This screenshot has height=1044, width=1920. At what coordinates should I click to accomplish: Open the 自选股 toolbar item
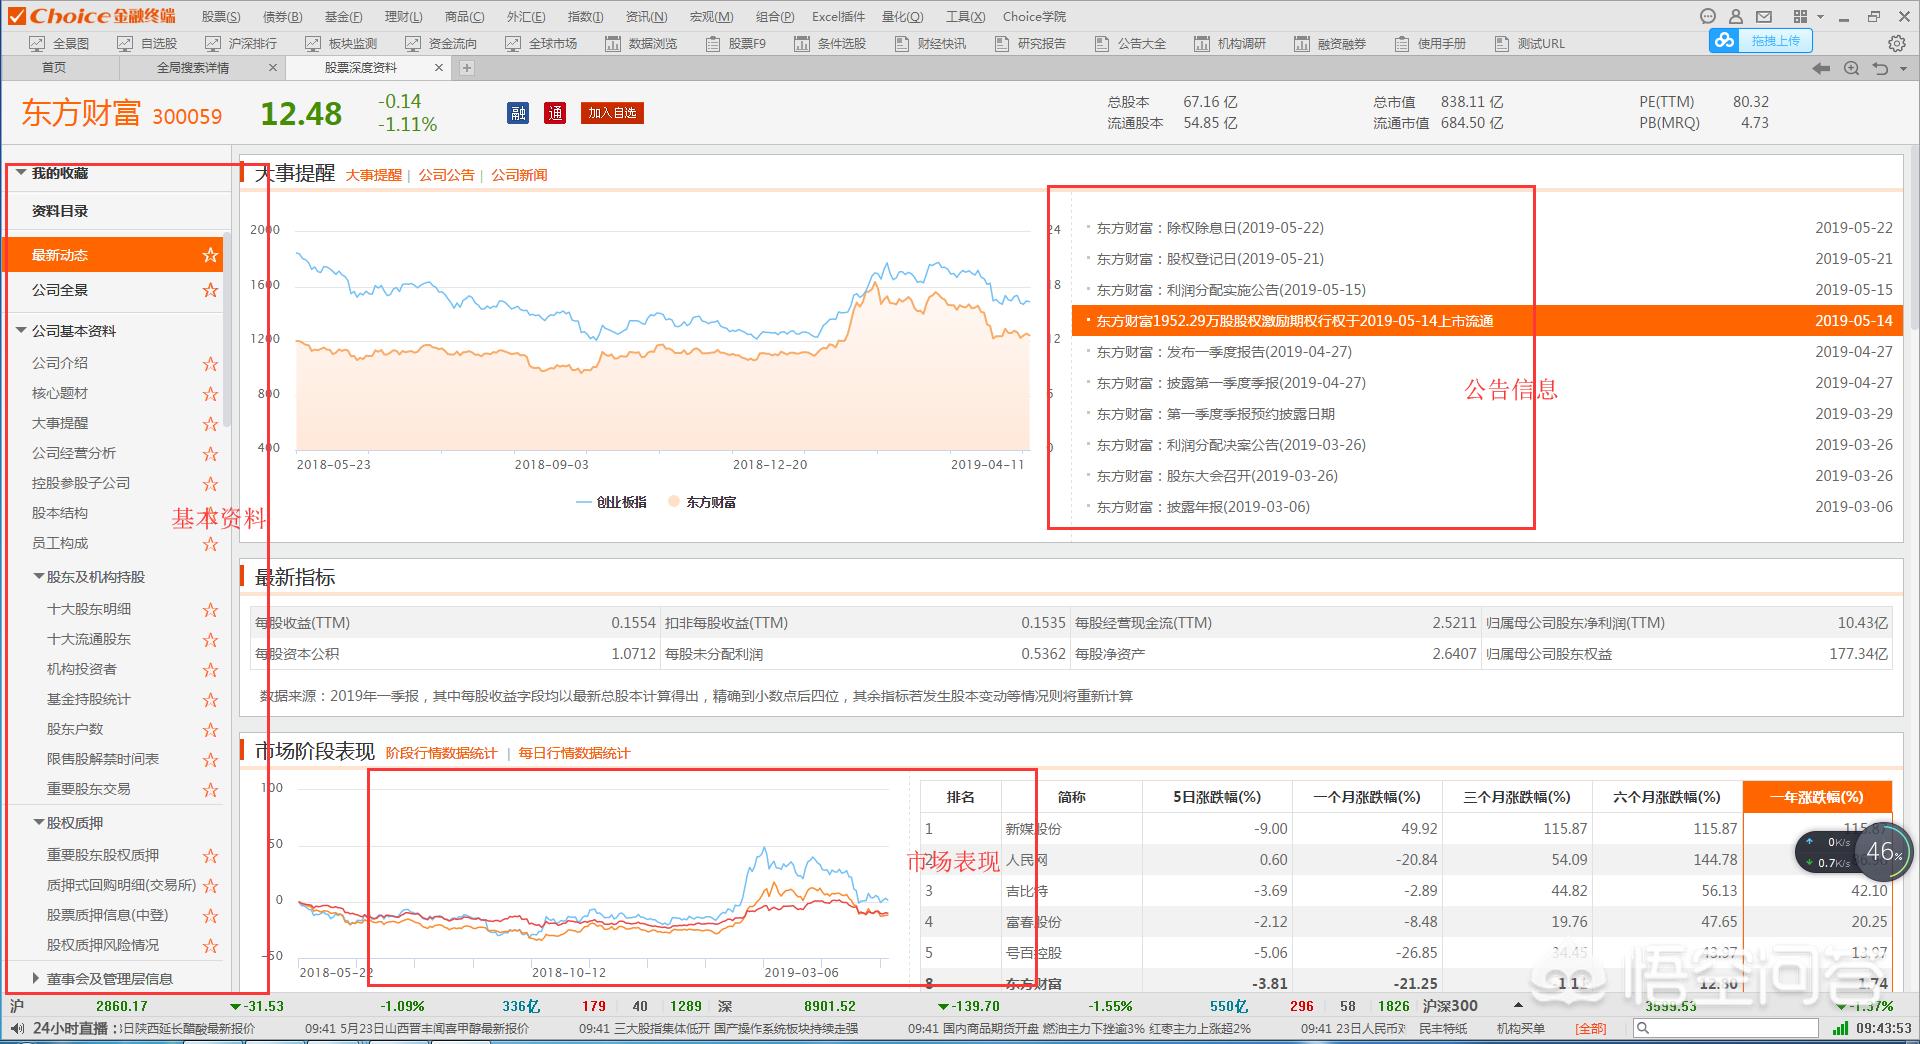pos(148,43)
